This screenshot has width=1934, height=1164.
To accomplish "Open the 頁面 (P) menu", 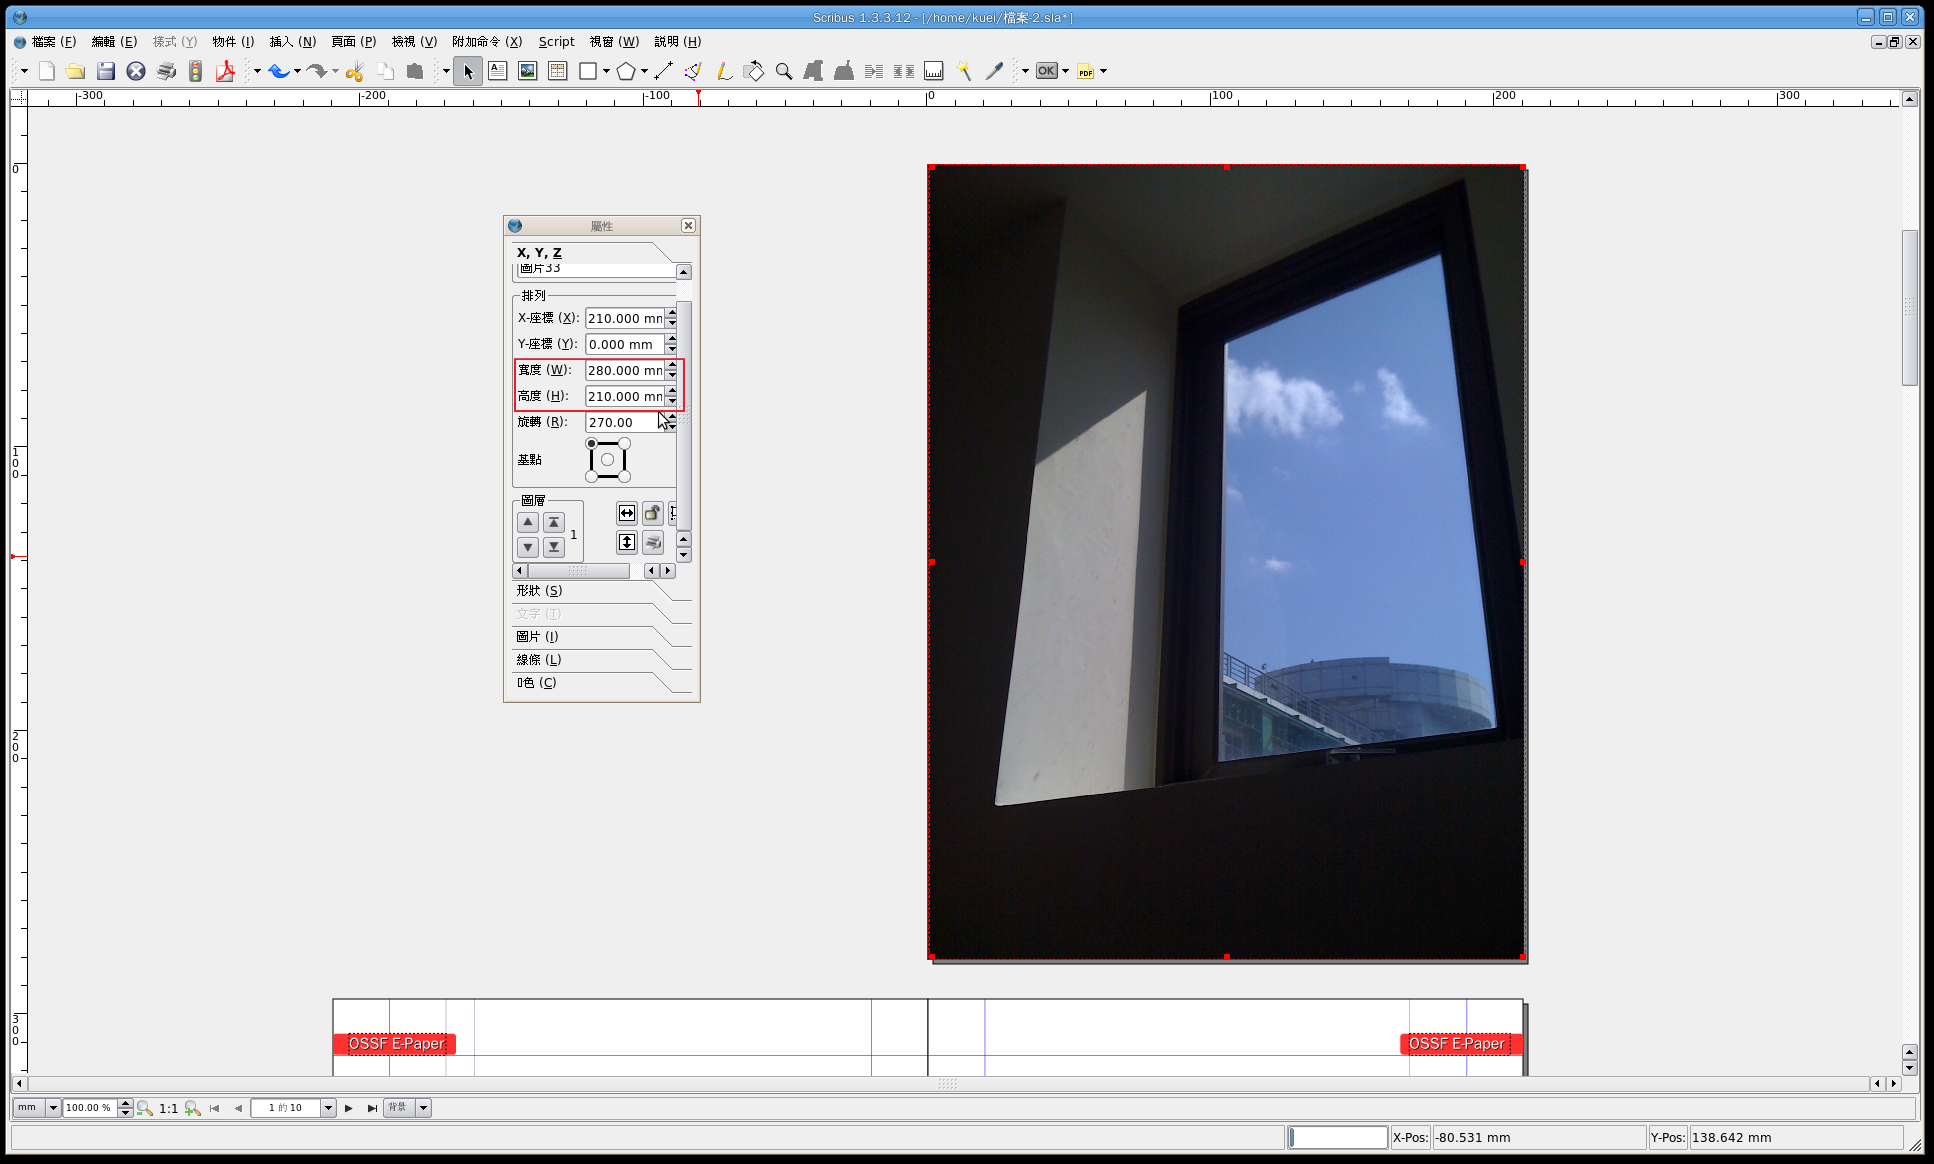I will [353, 41].
